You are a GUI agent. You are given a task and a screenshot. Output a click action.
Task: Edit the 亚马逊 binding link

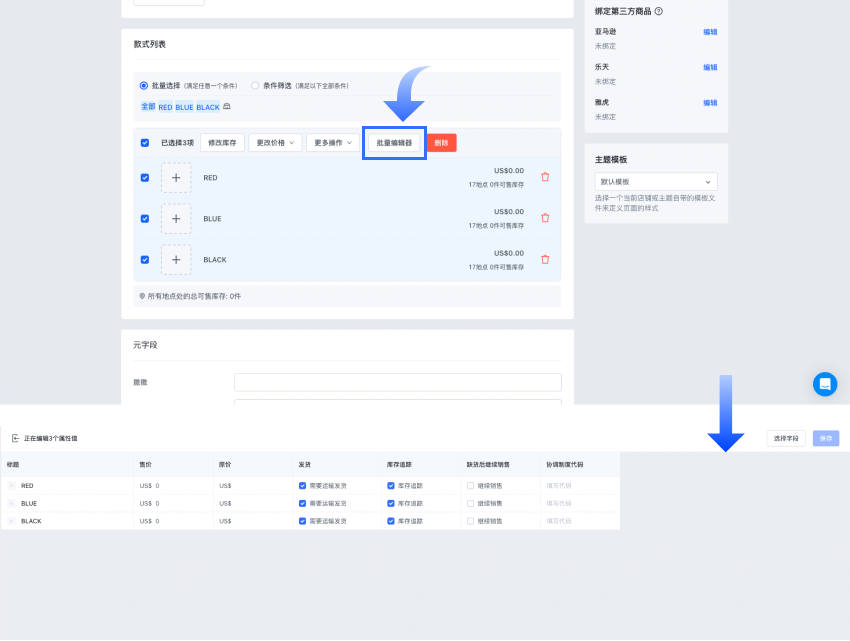point(710,32)
